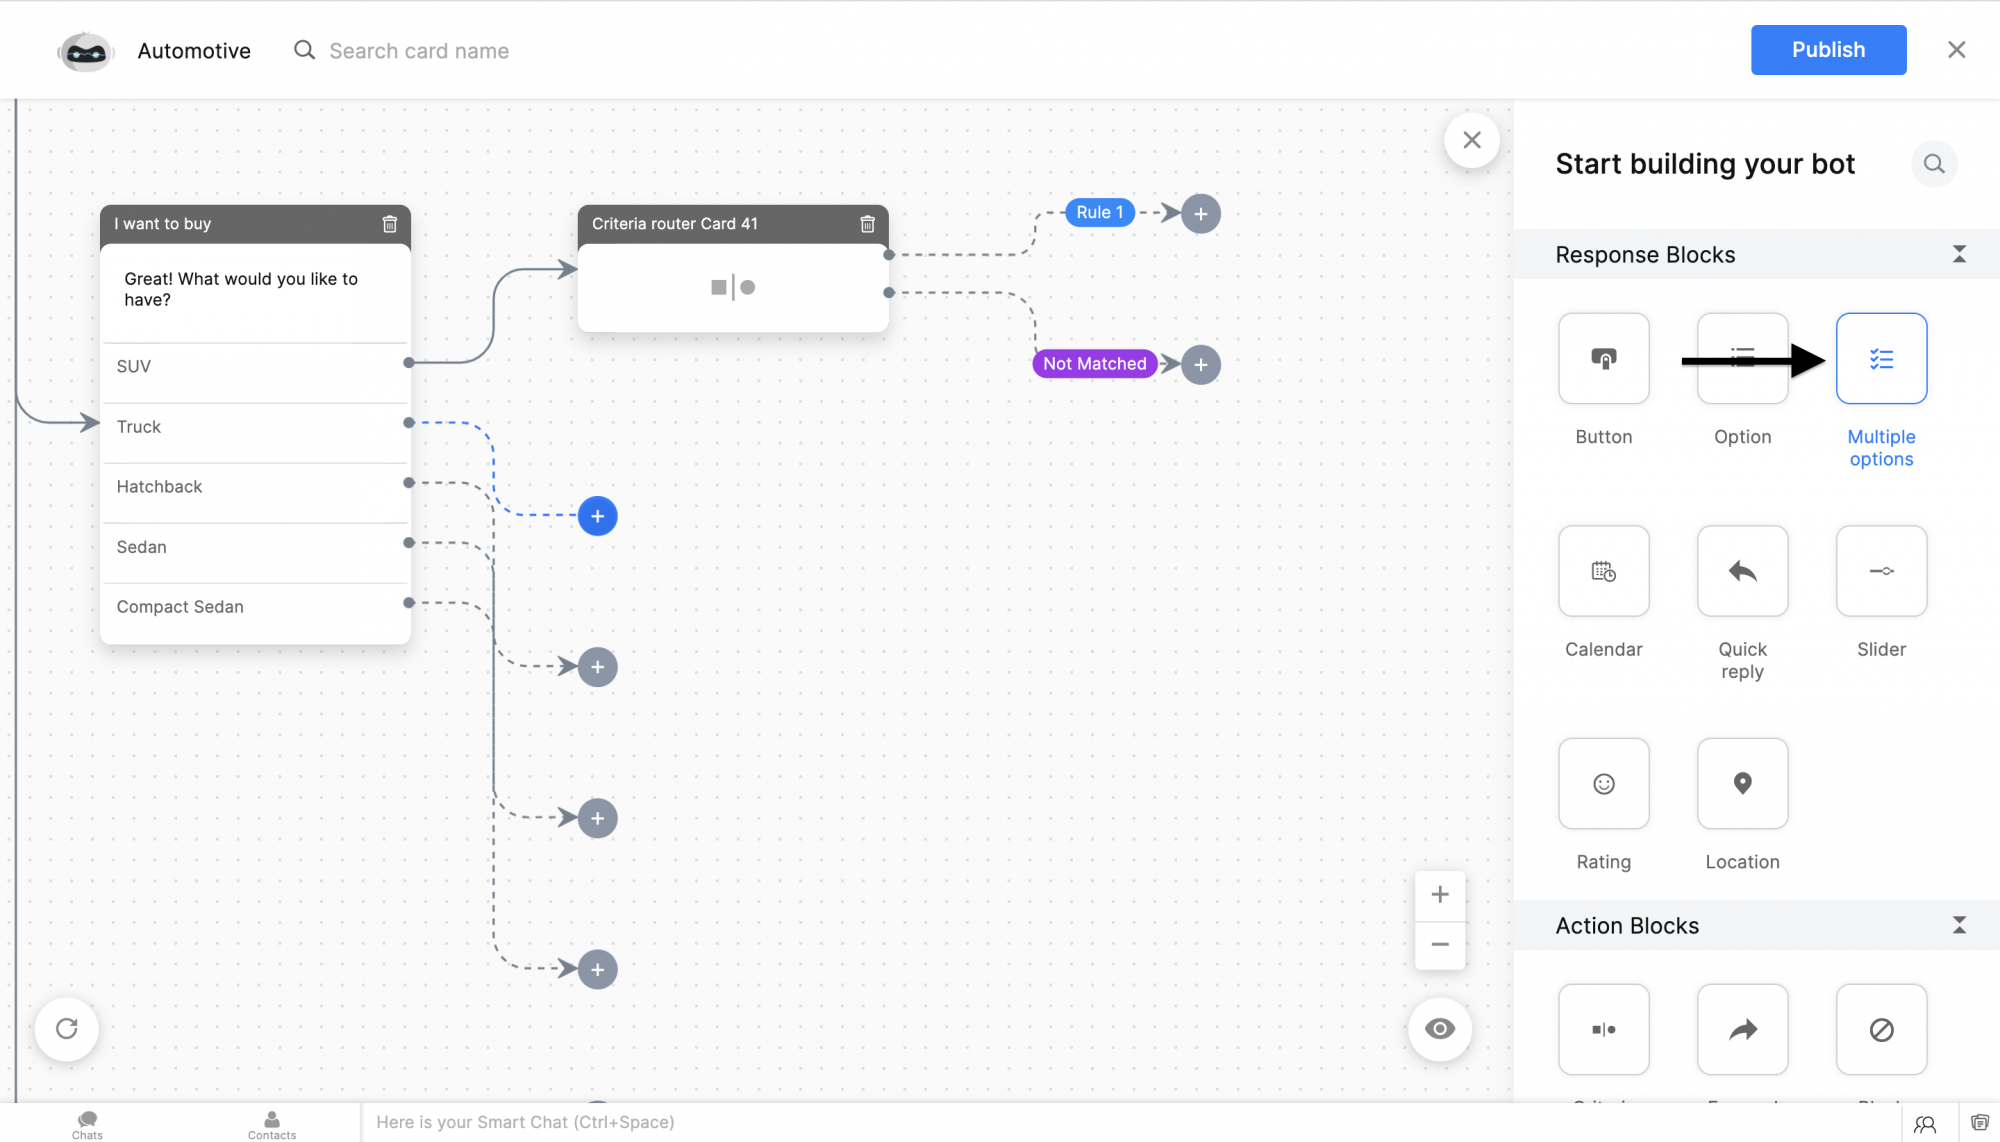Zoom in on the canvas
Viewport: 2000px width, 1142px height.
[x=1439, y=894]
